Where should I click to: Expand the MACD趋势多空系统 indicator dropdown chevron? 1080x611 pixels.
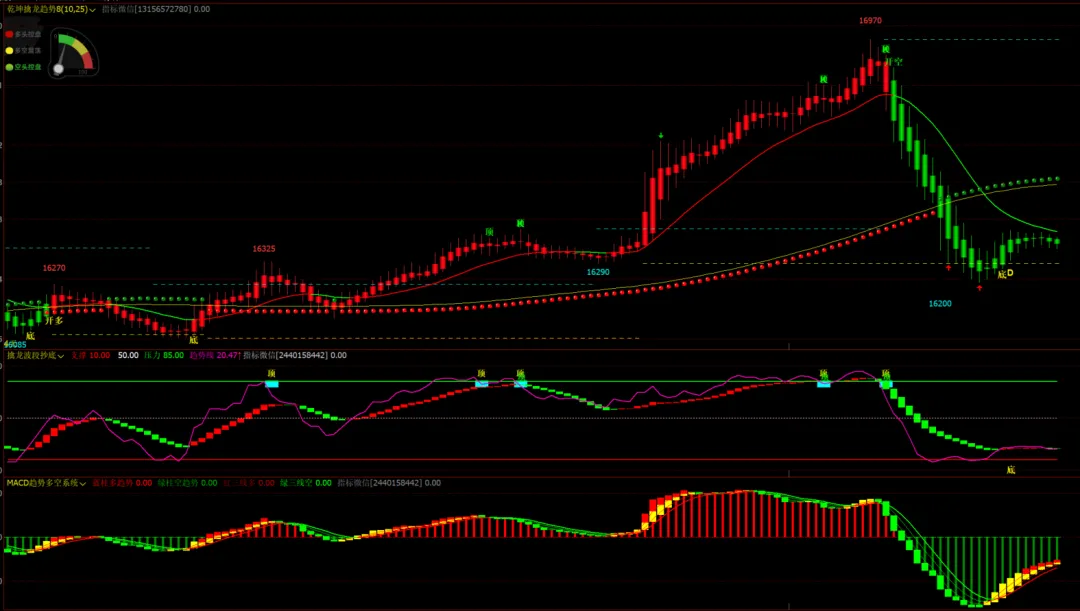pyautogui.click(x=83, y=484)
